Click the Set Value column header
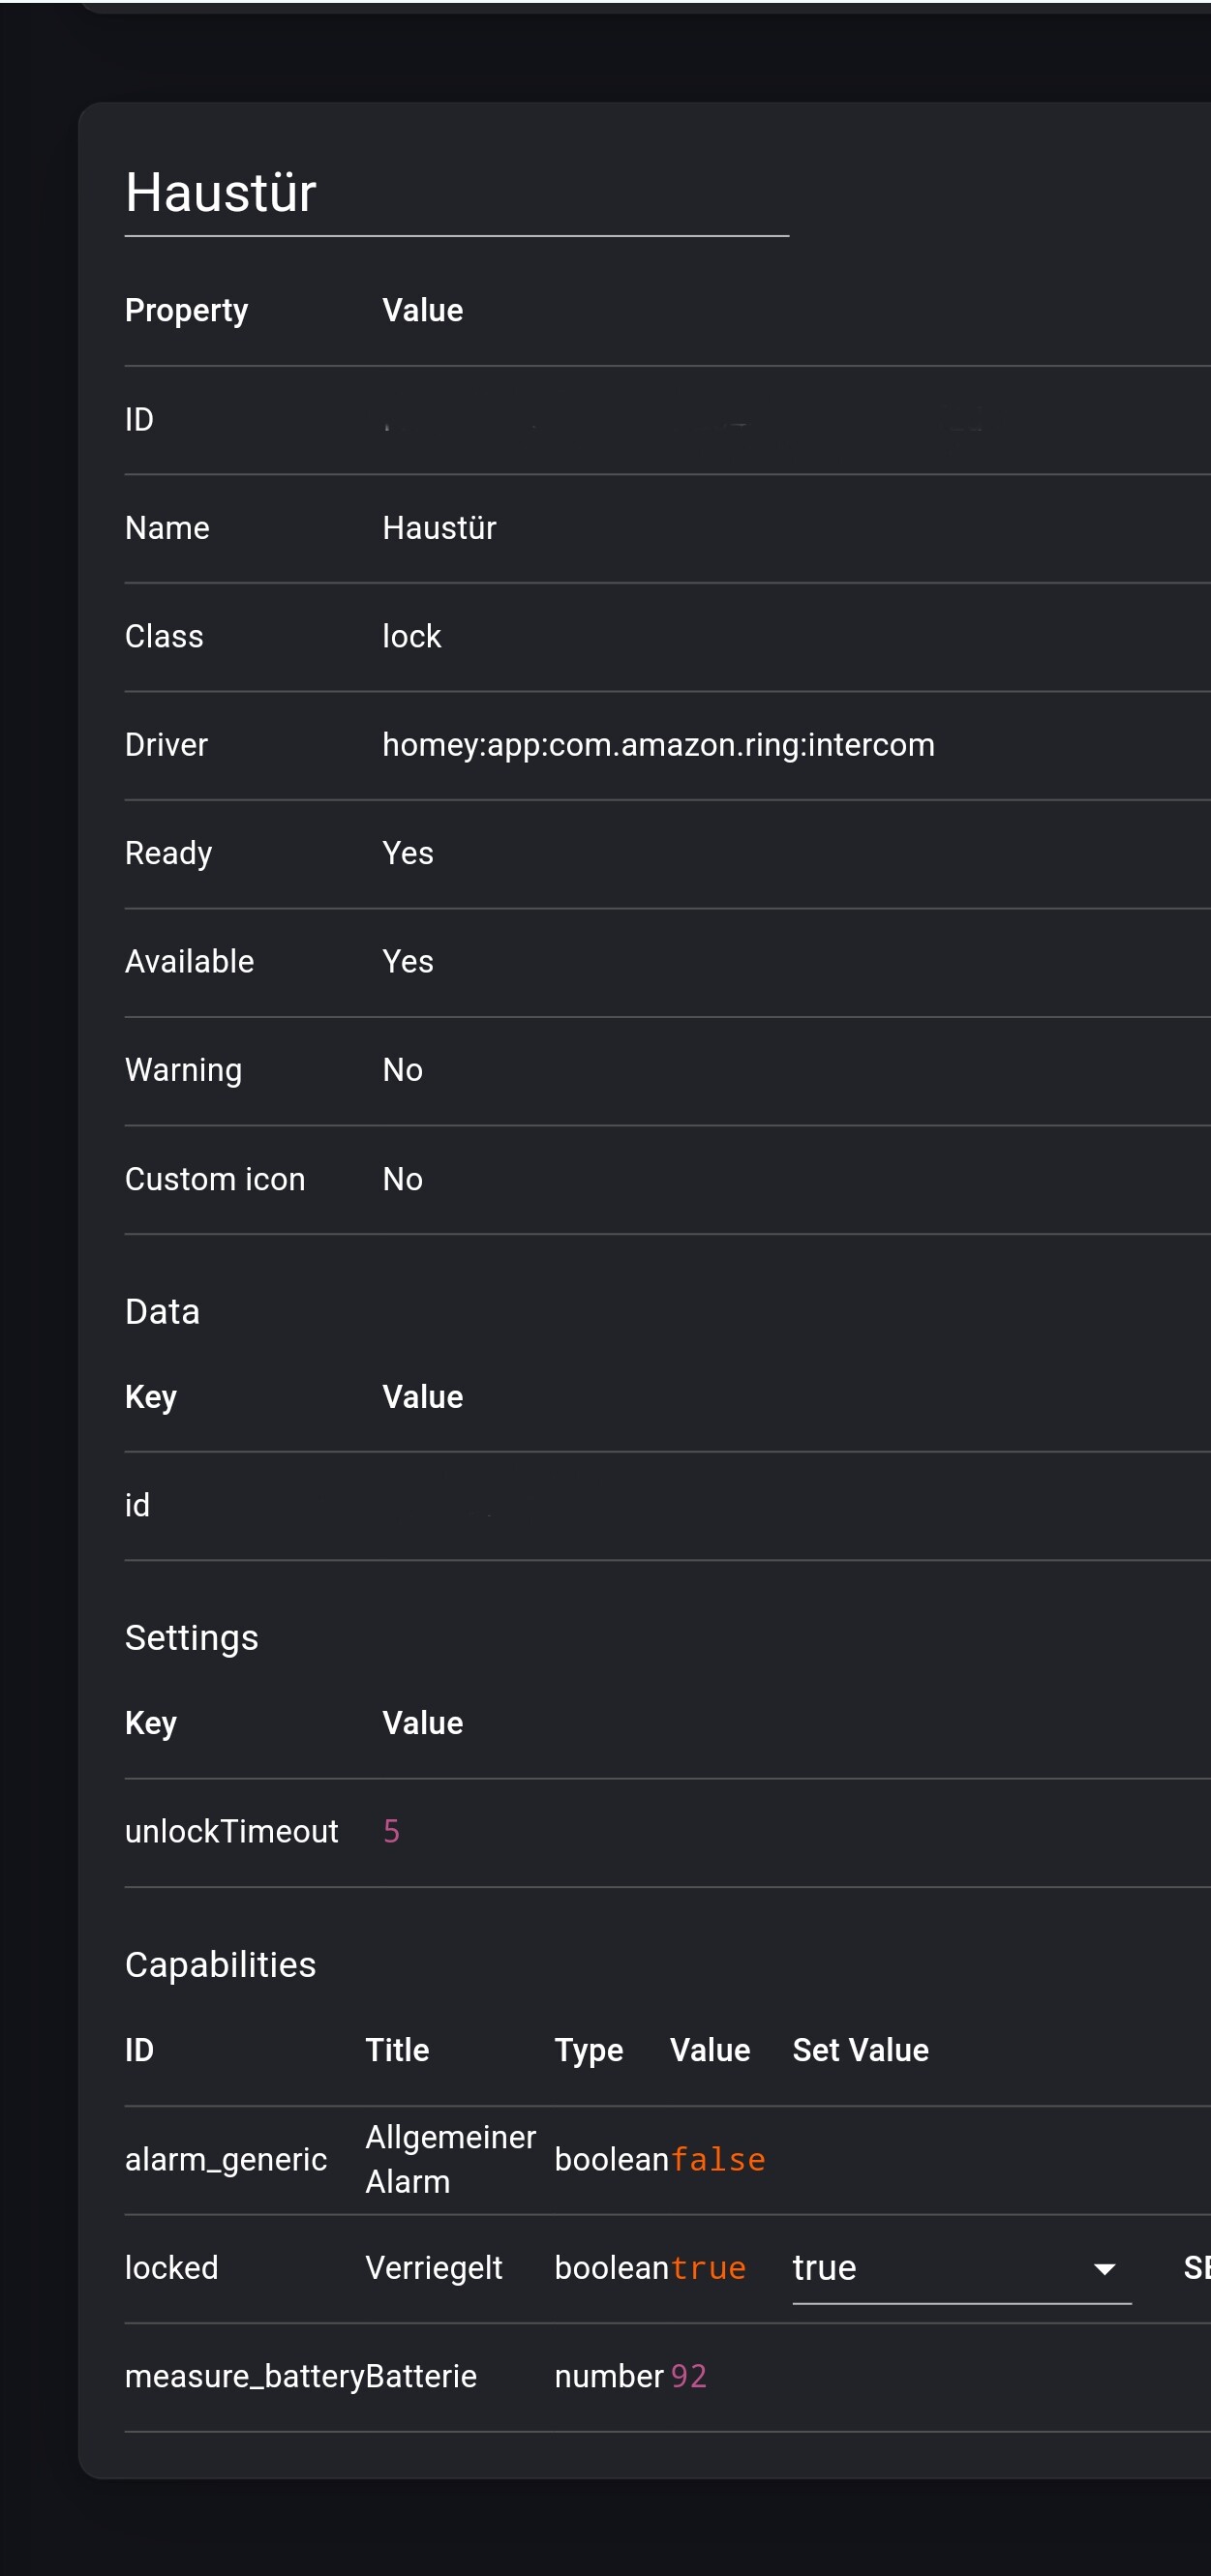 pos(860,2049)
